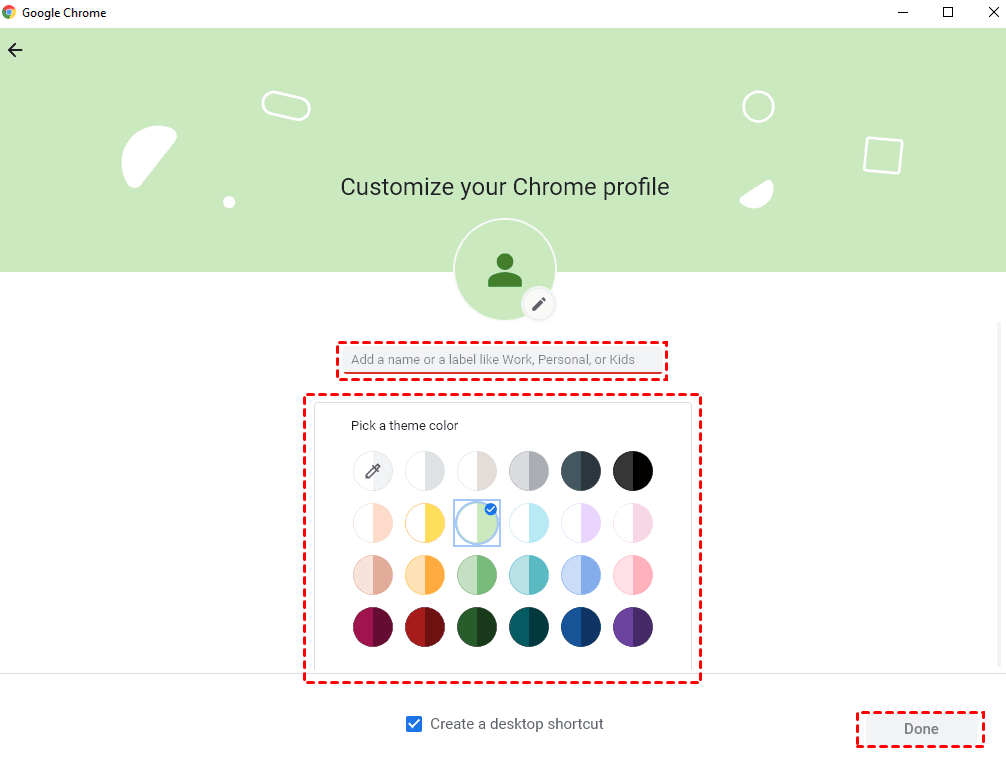Screen dimensions: 1006x758
Task: Select the magenta dark theme color
Action: tap(373, 627)
